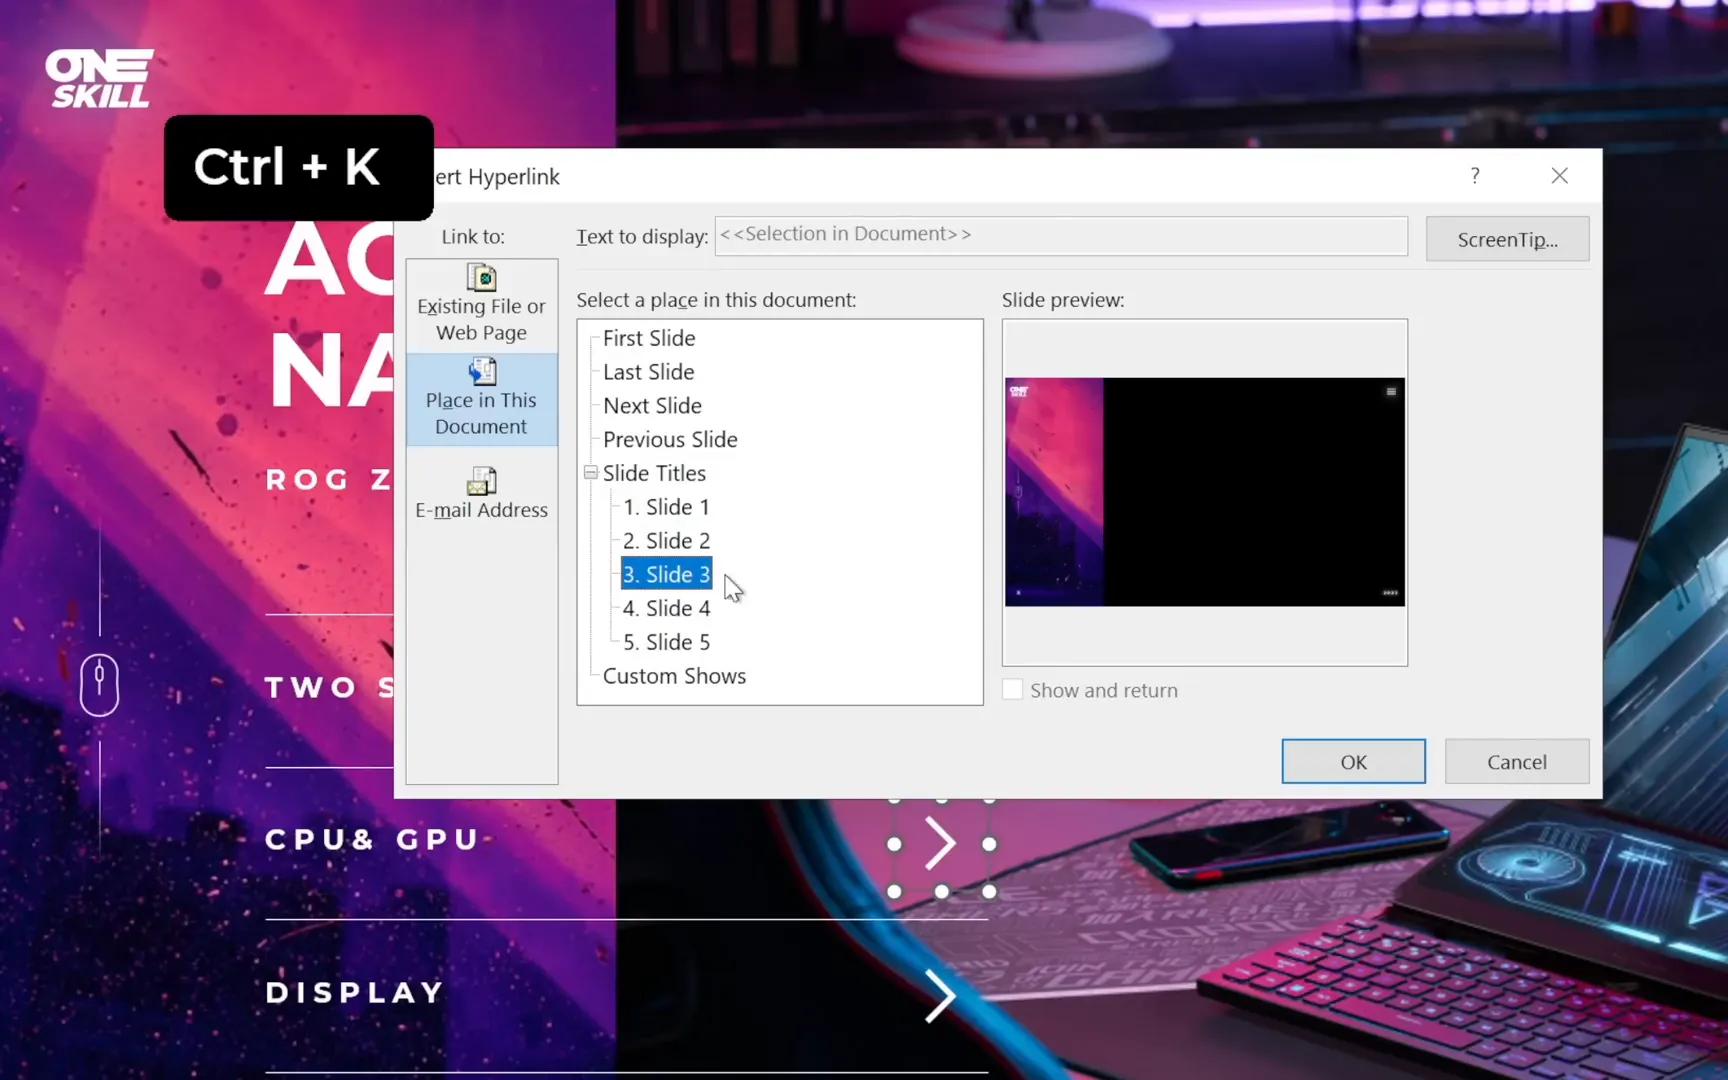1728x1080 pixels.
Task: Click the Existing File or Web Page icon
Action: (x=481, y=278)
